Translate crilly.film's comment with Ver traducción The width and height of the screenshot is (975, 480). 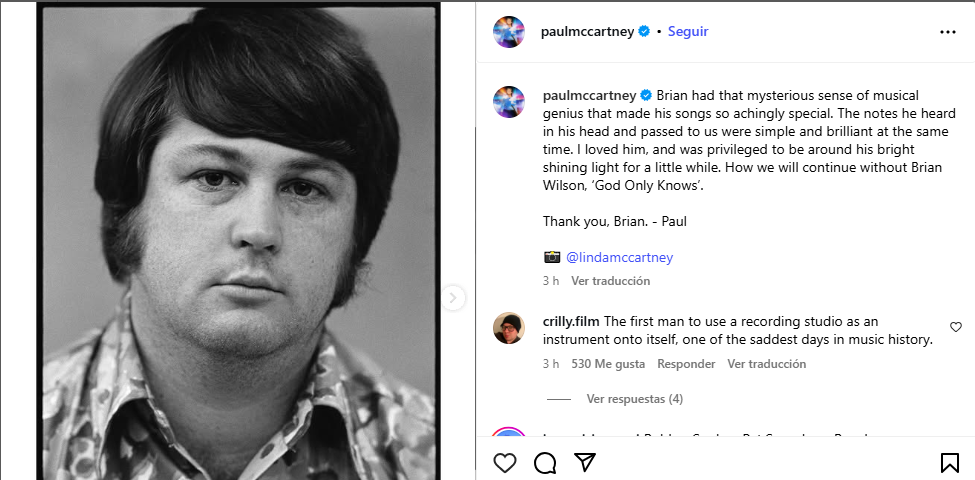coord(766,364)
